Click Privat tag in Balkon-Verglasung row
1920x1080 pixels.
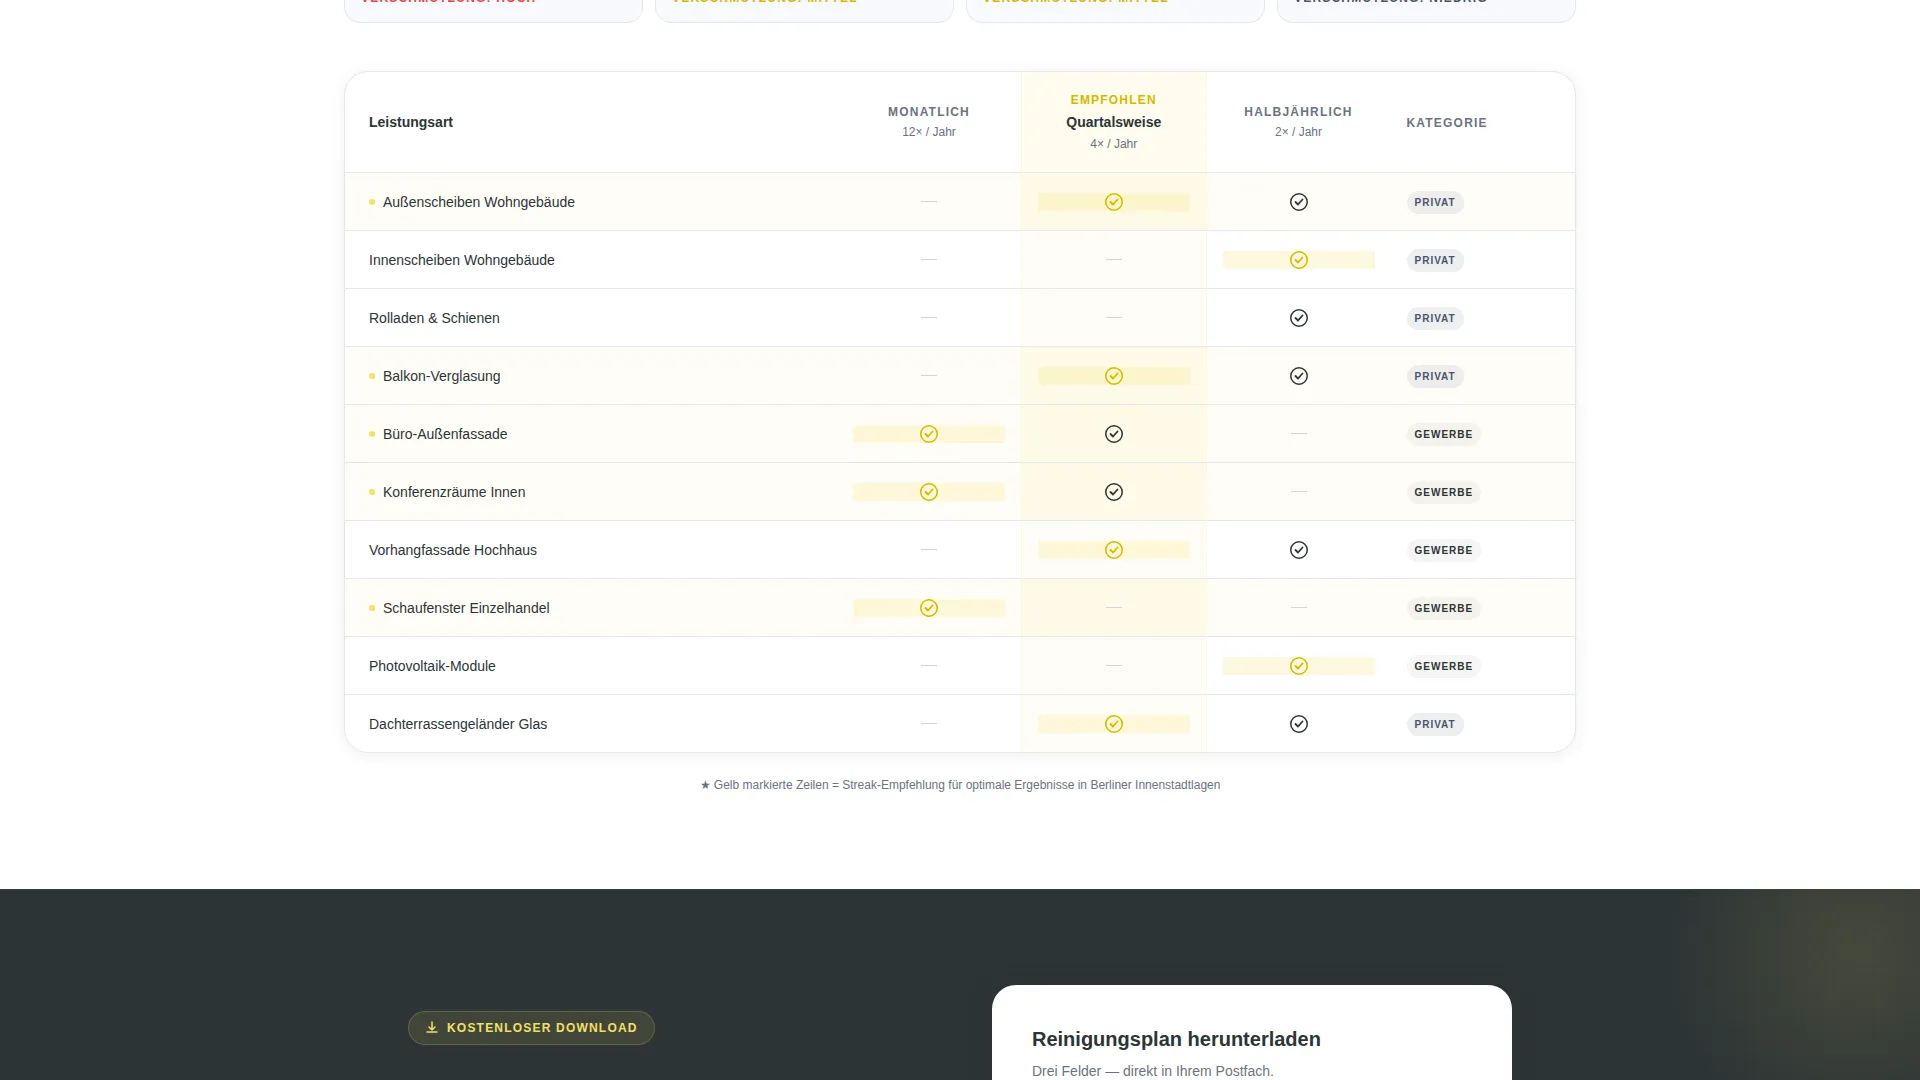[1434, 376]
